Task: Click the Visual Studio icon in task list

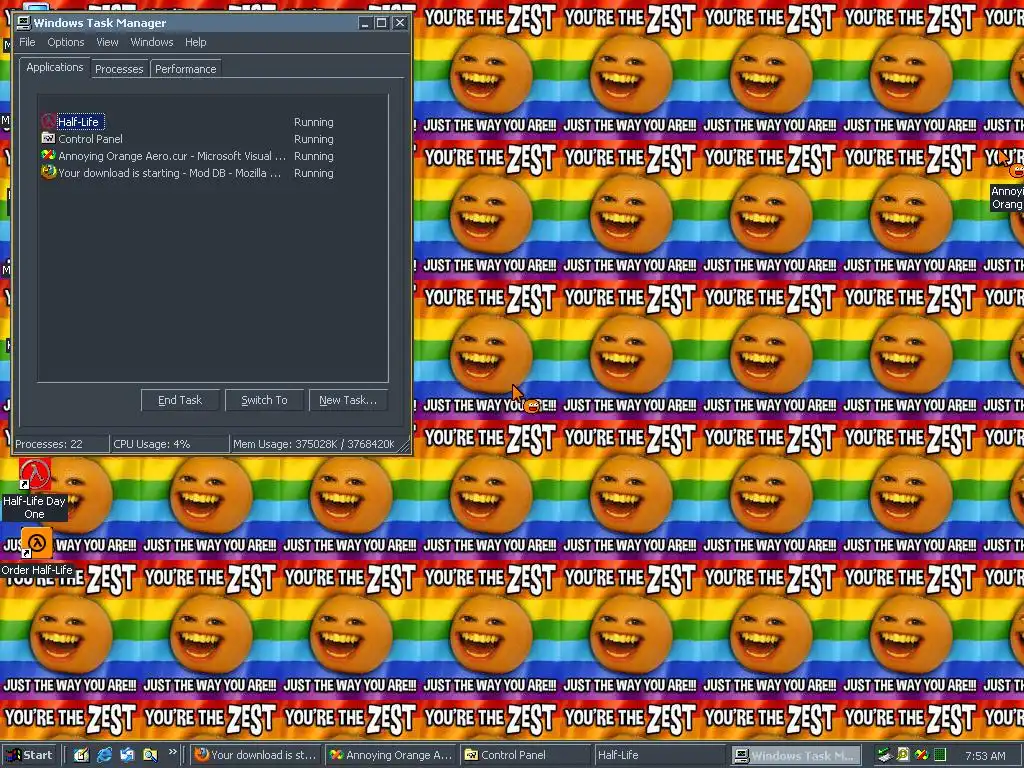Action: tap(48, 155)
